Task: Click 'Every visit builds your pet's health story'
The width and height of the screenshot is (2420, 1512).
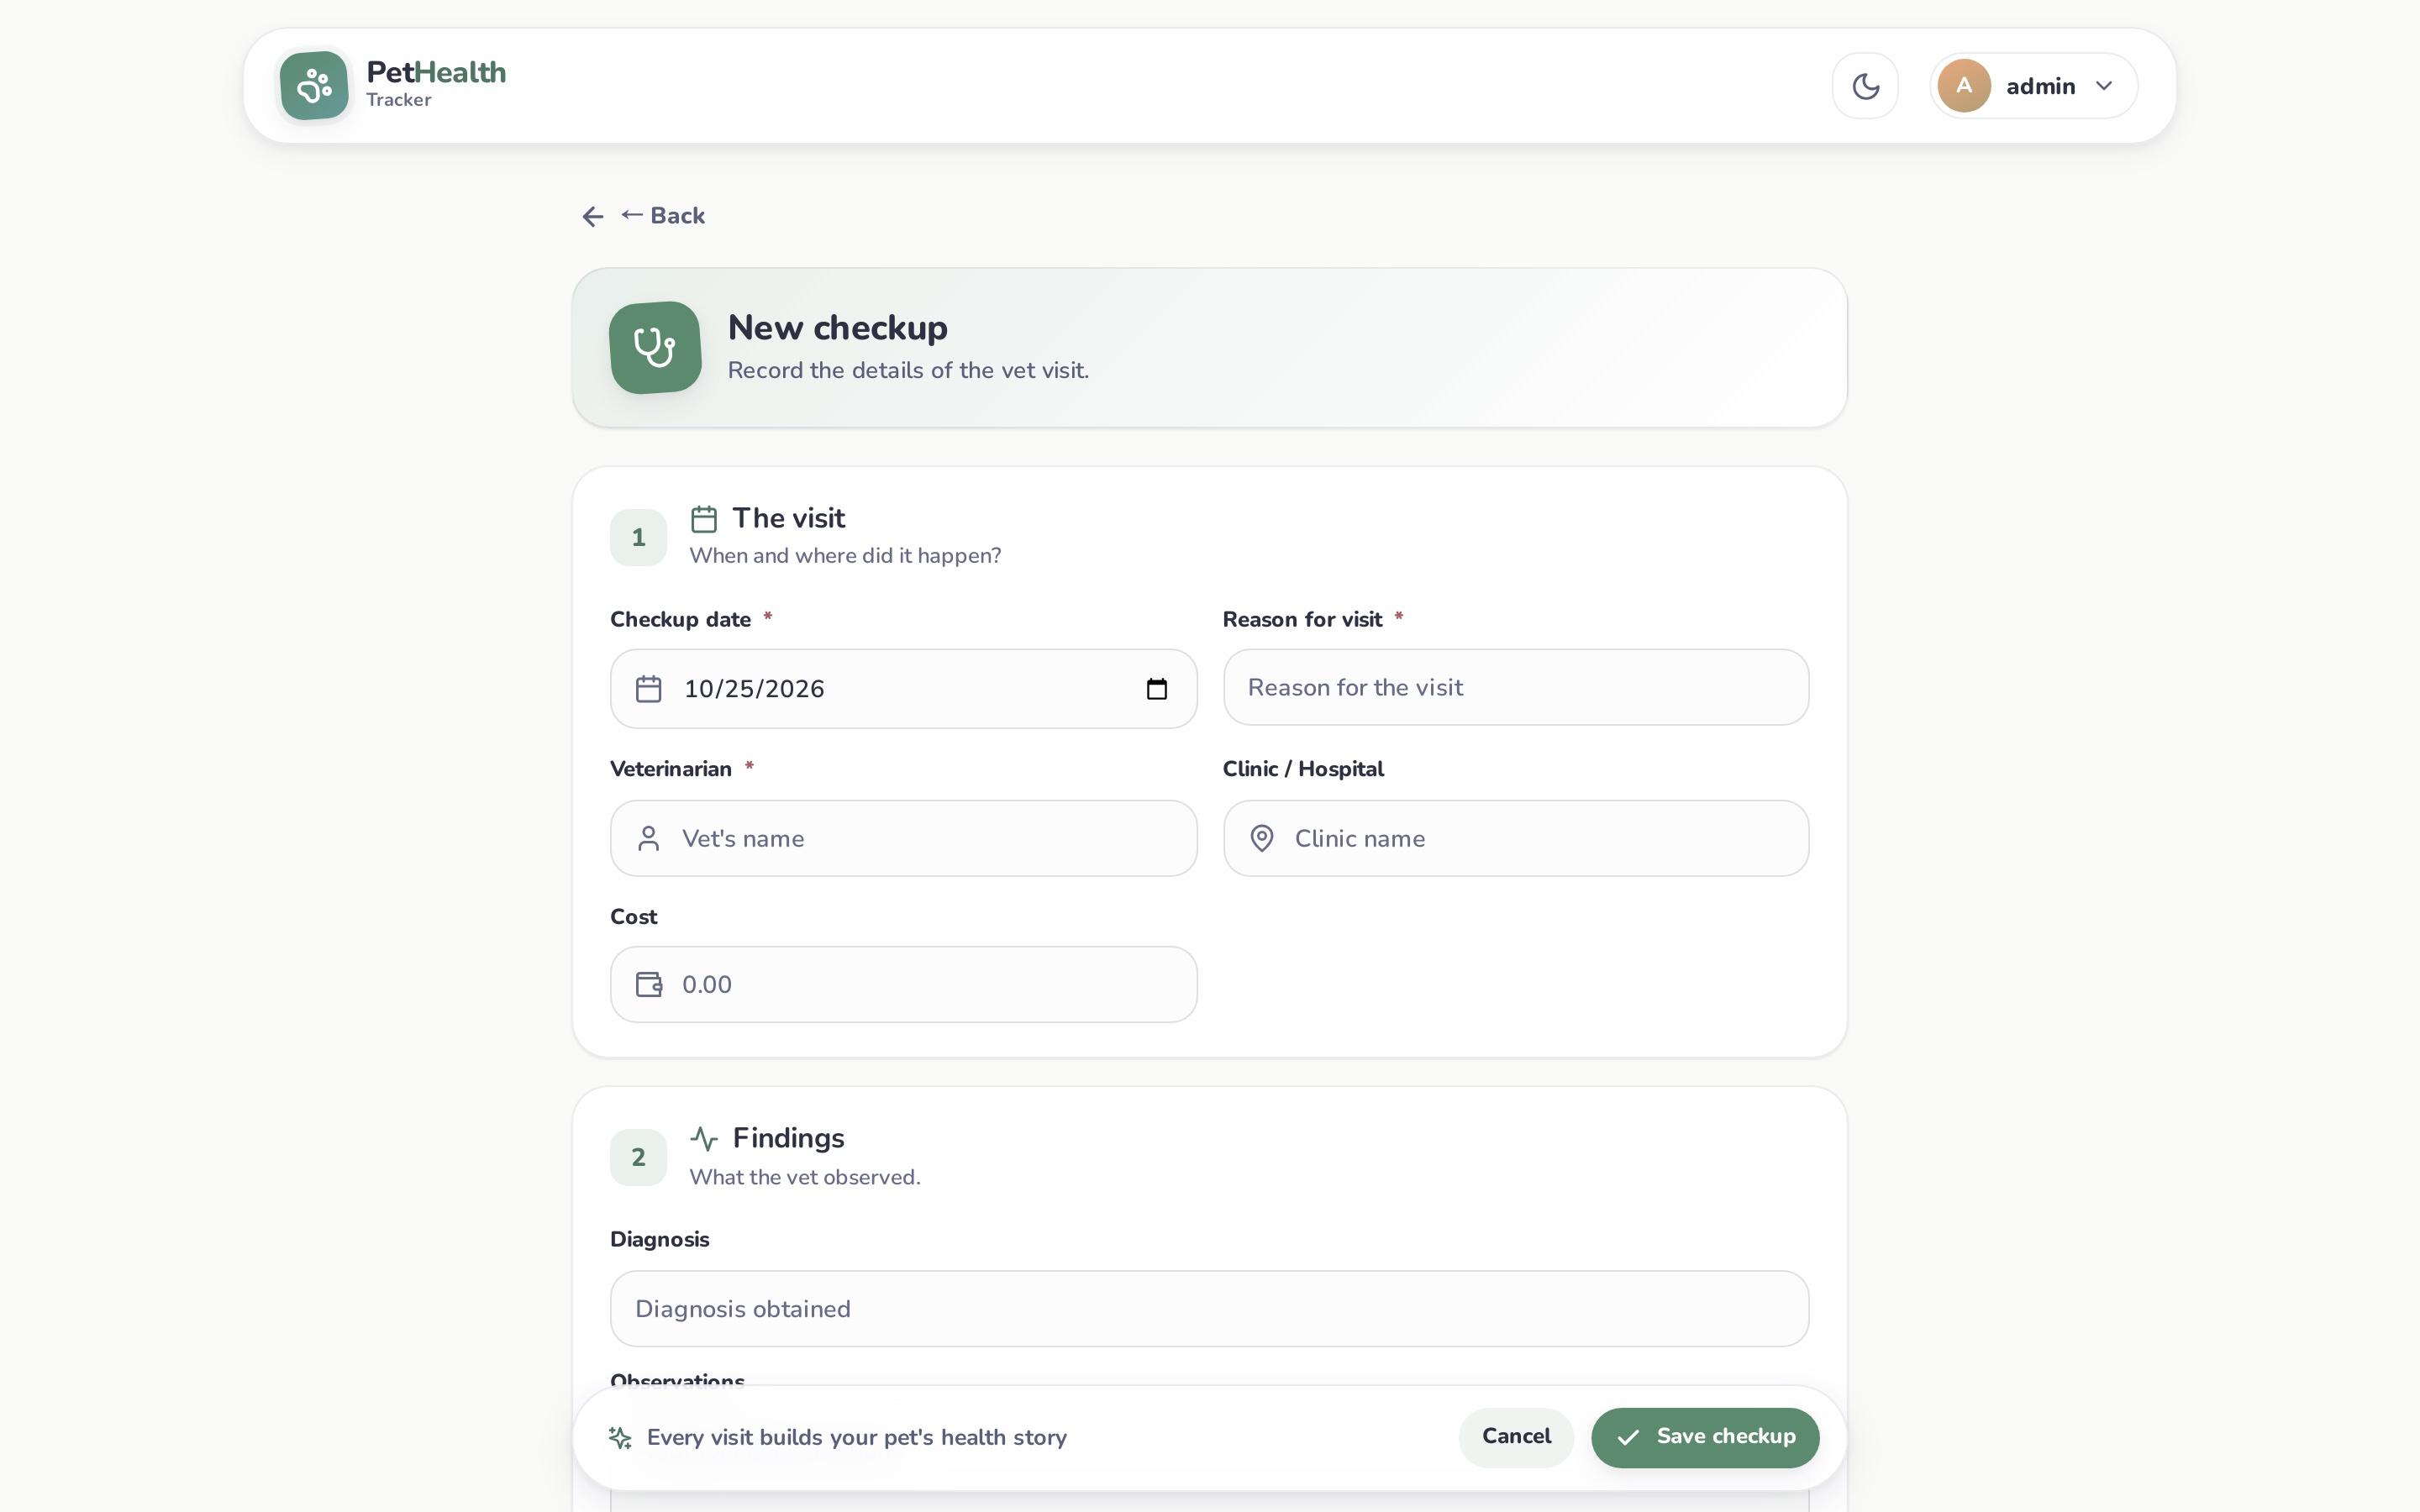Action: click(x=856, y=1438)
